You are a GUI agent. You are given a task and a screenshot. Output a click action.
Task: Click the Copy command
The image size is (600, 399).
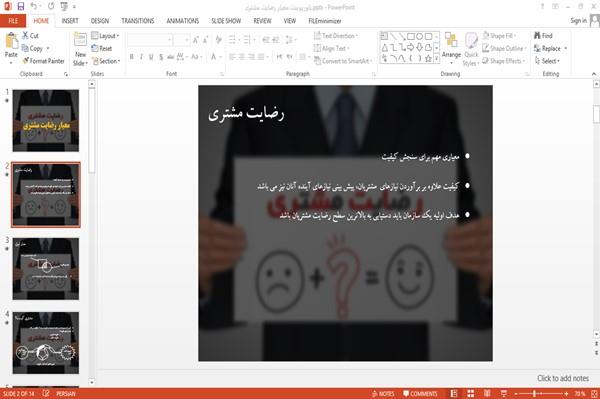point(32,48)
